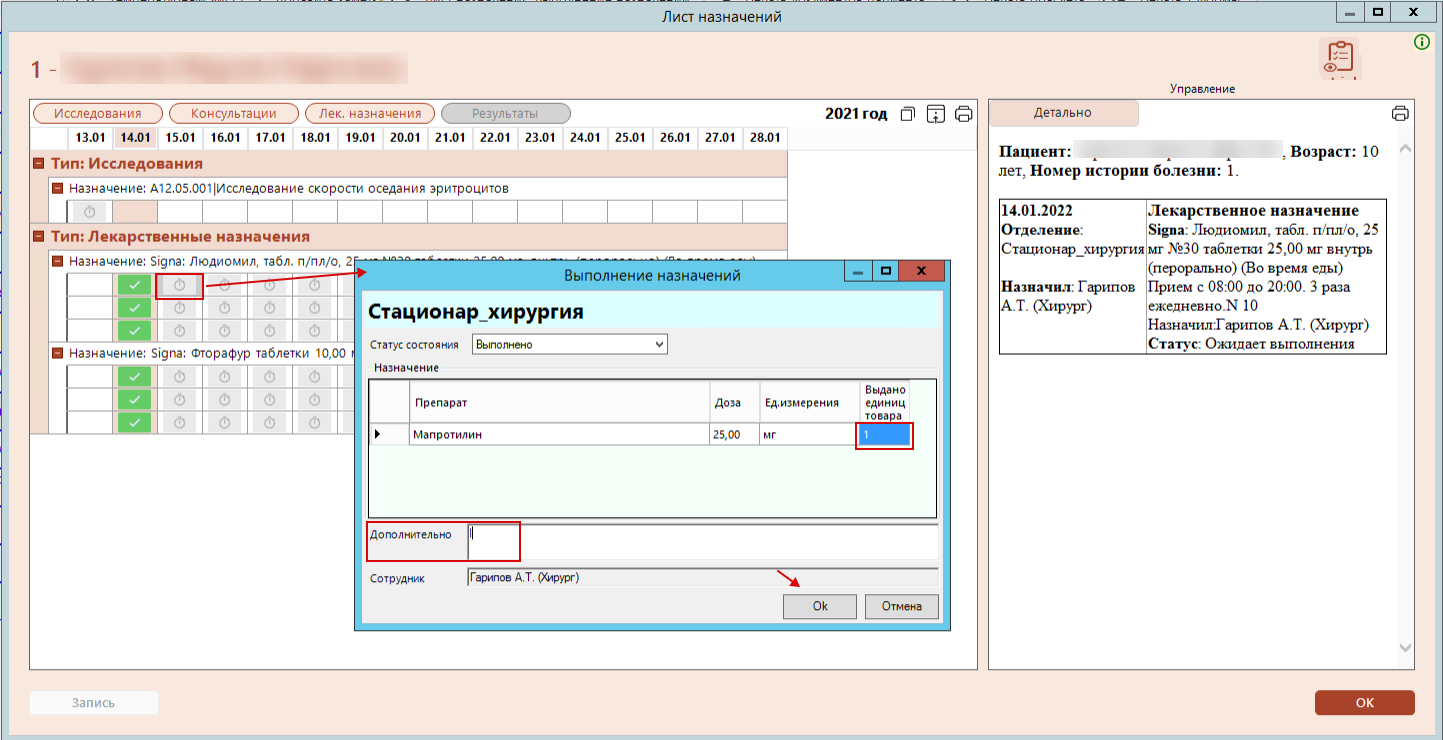Click the green info icon in top-right corner
This screenshot has height=740, width=1443.
point(1421,42)
